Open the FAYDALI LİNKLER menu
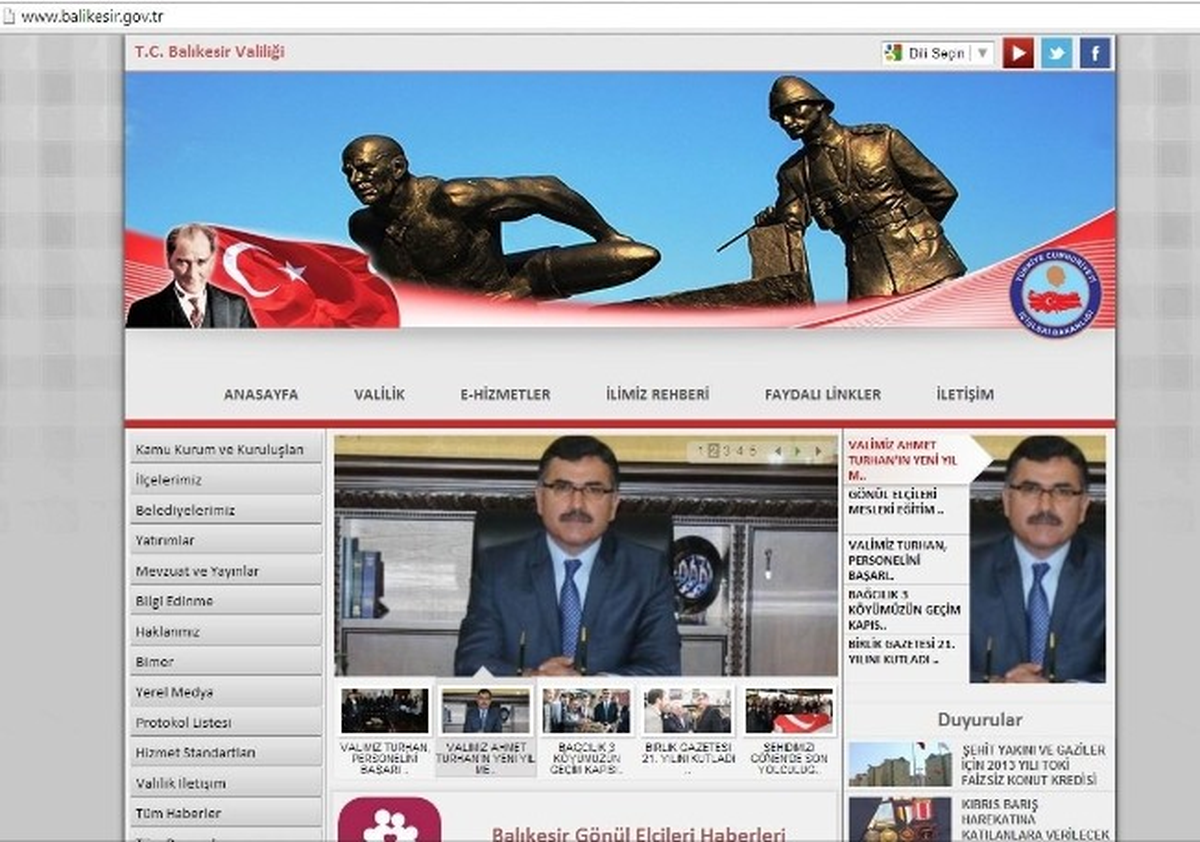1200x842 pixels. coord(823,394)
